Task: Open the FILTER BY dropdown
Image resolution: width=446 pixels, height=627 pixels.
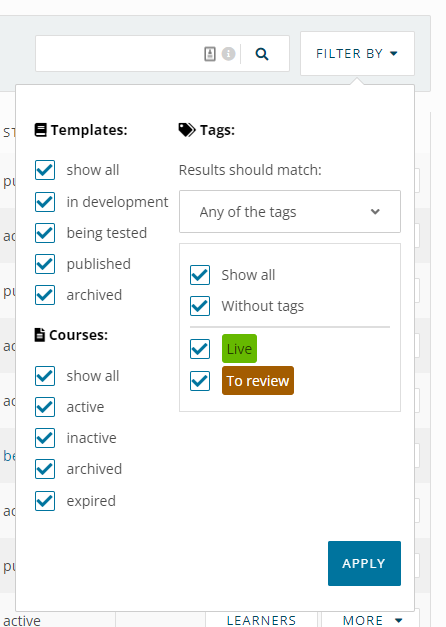Action: (x=357, y=54)
